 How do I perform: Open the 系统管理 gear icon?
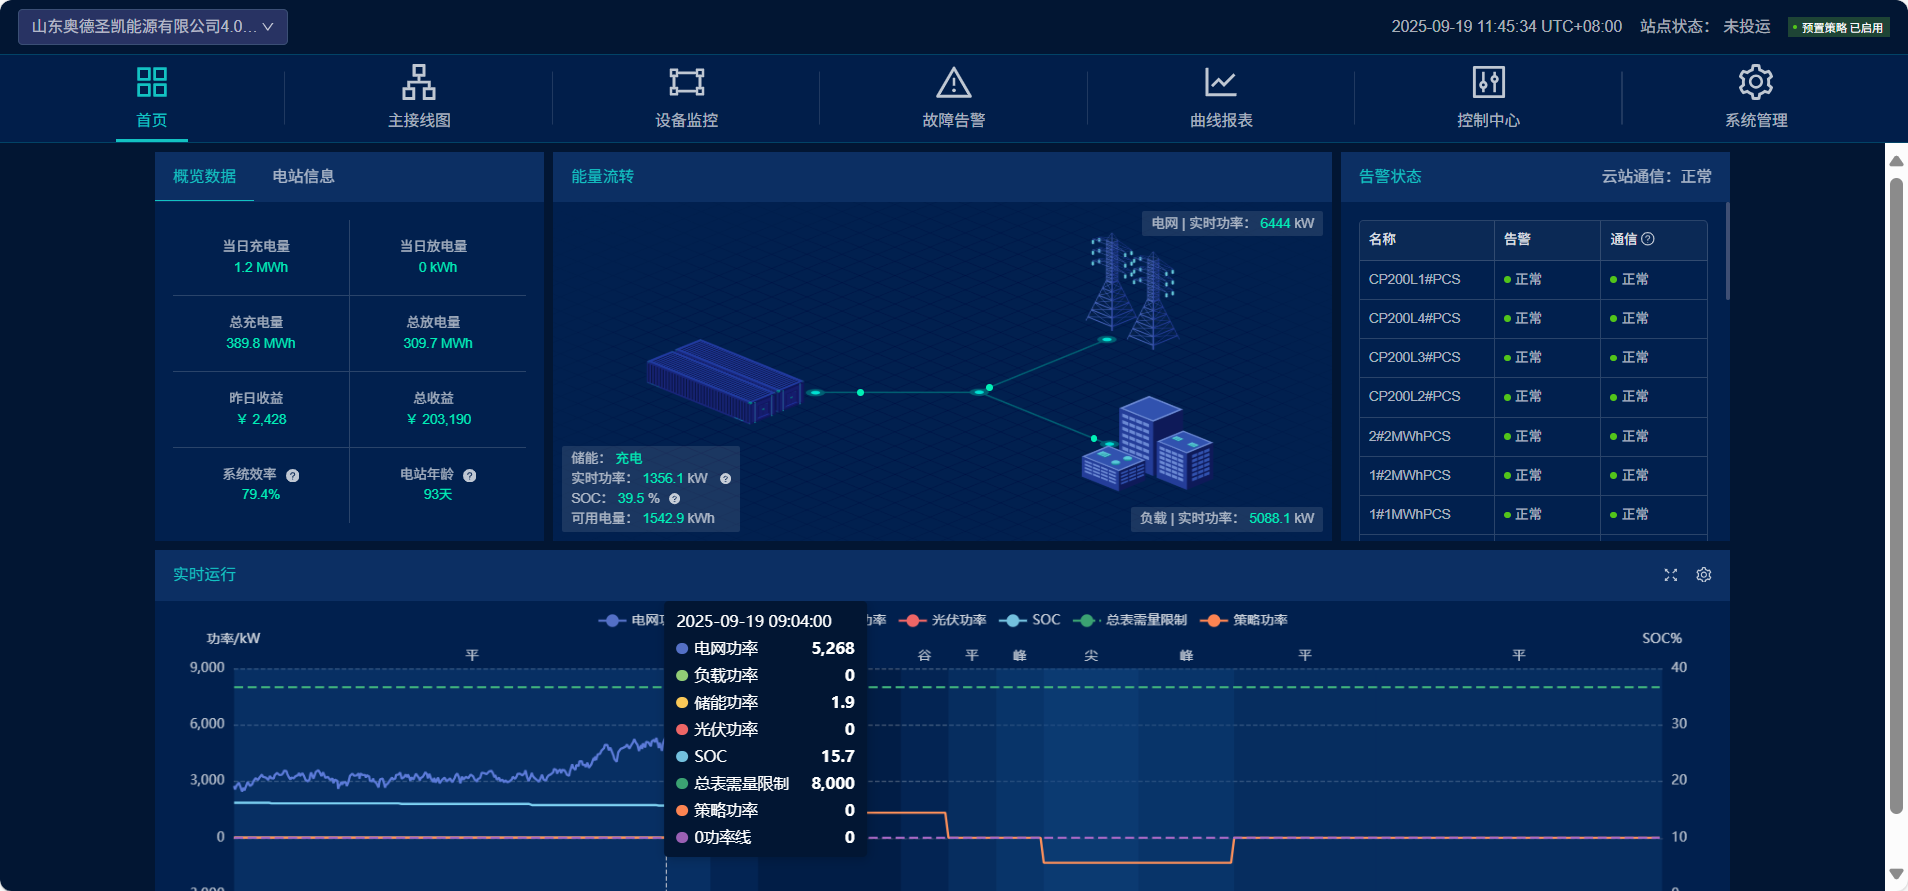[x=1755, y=83]
